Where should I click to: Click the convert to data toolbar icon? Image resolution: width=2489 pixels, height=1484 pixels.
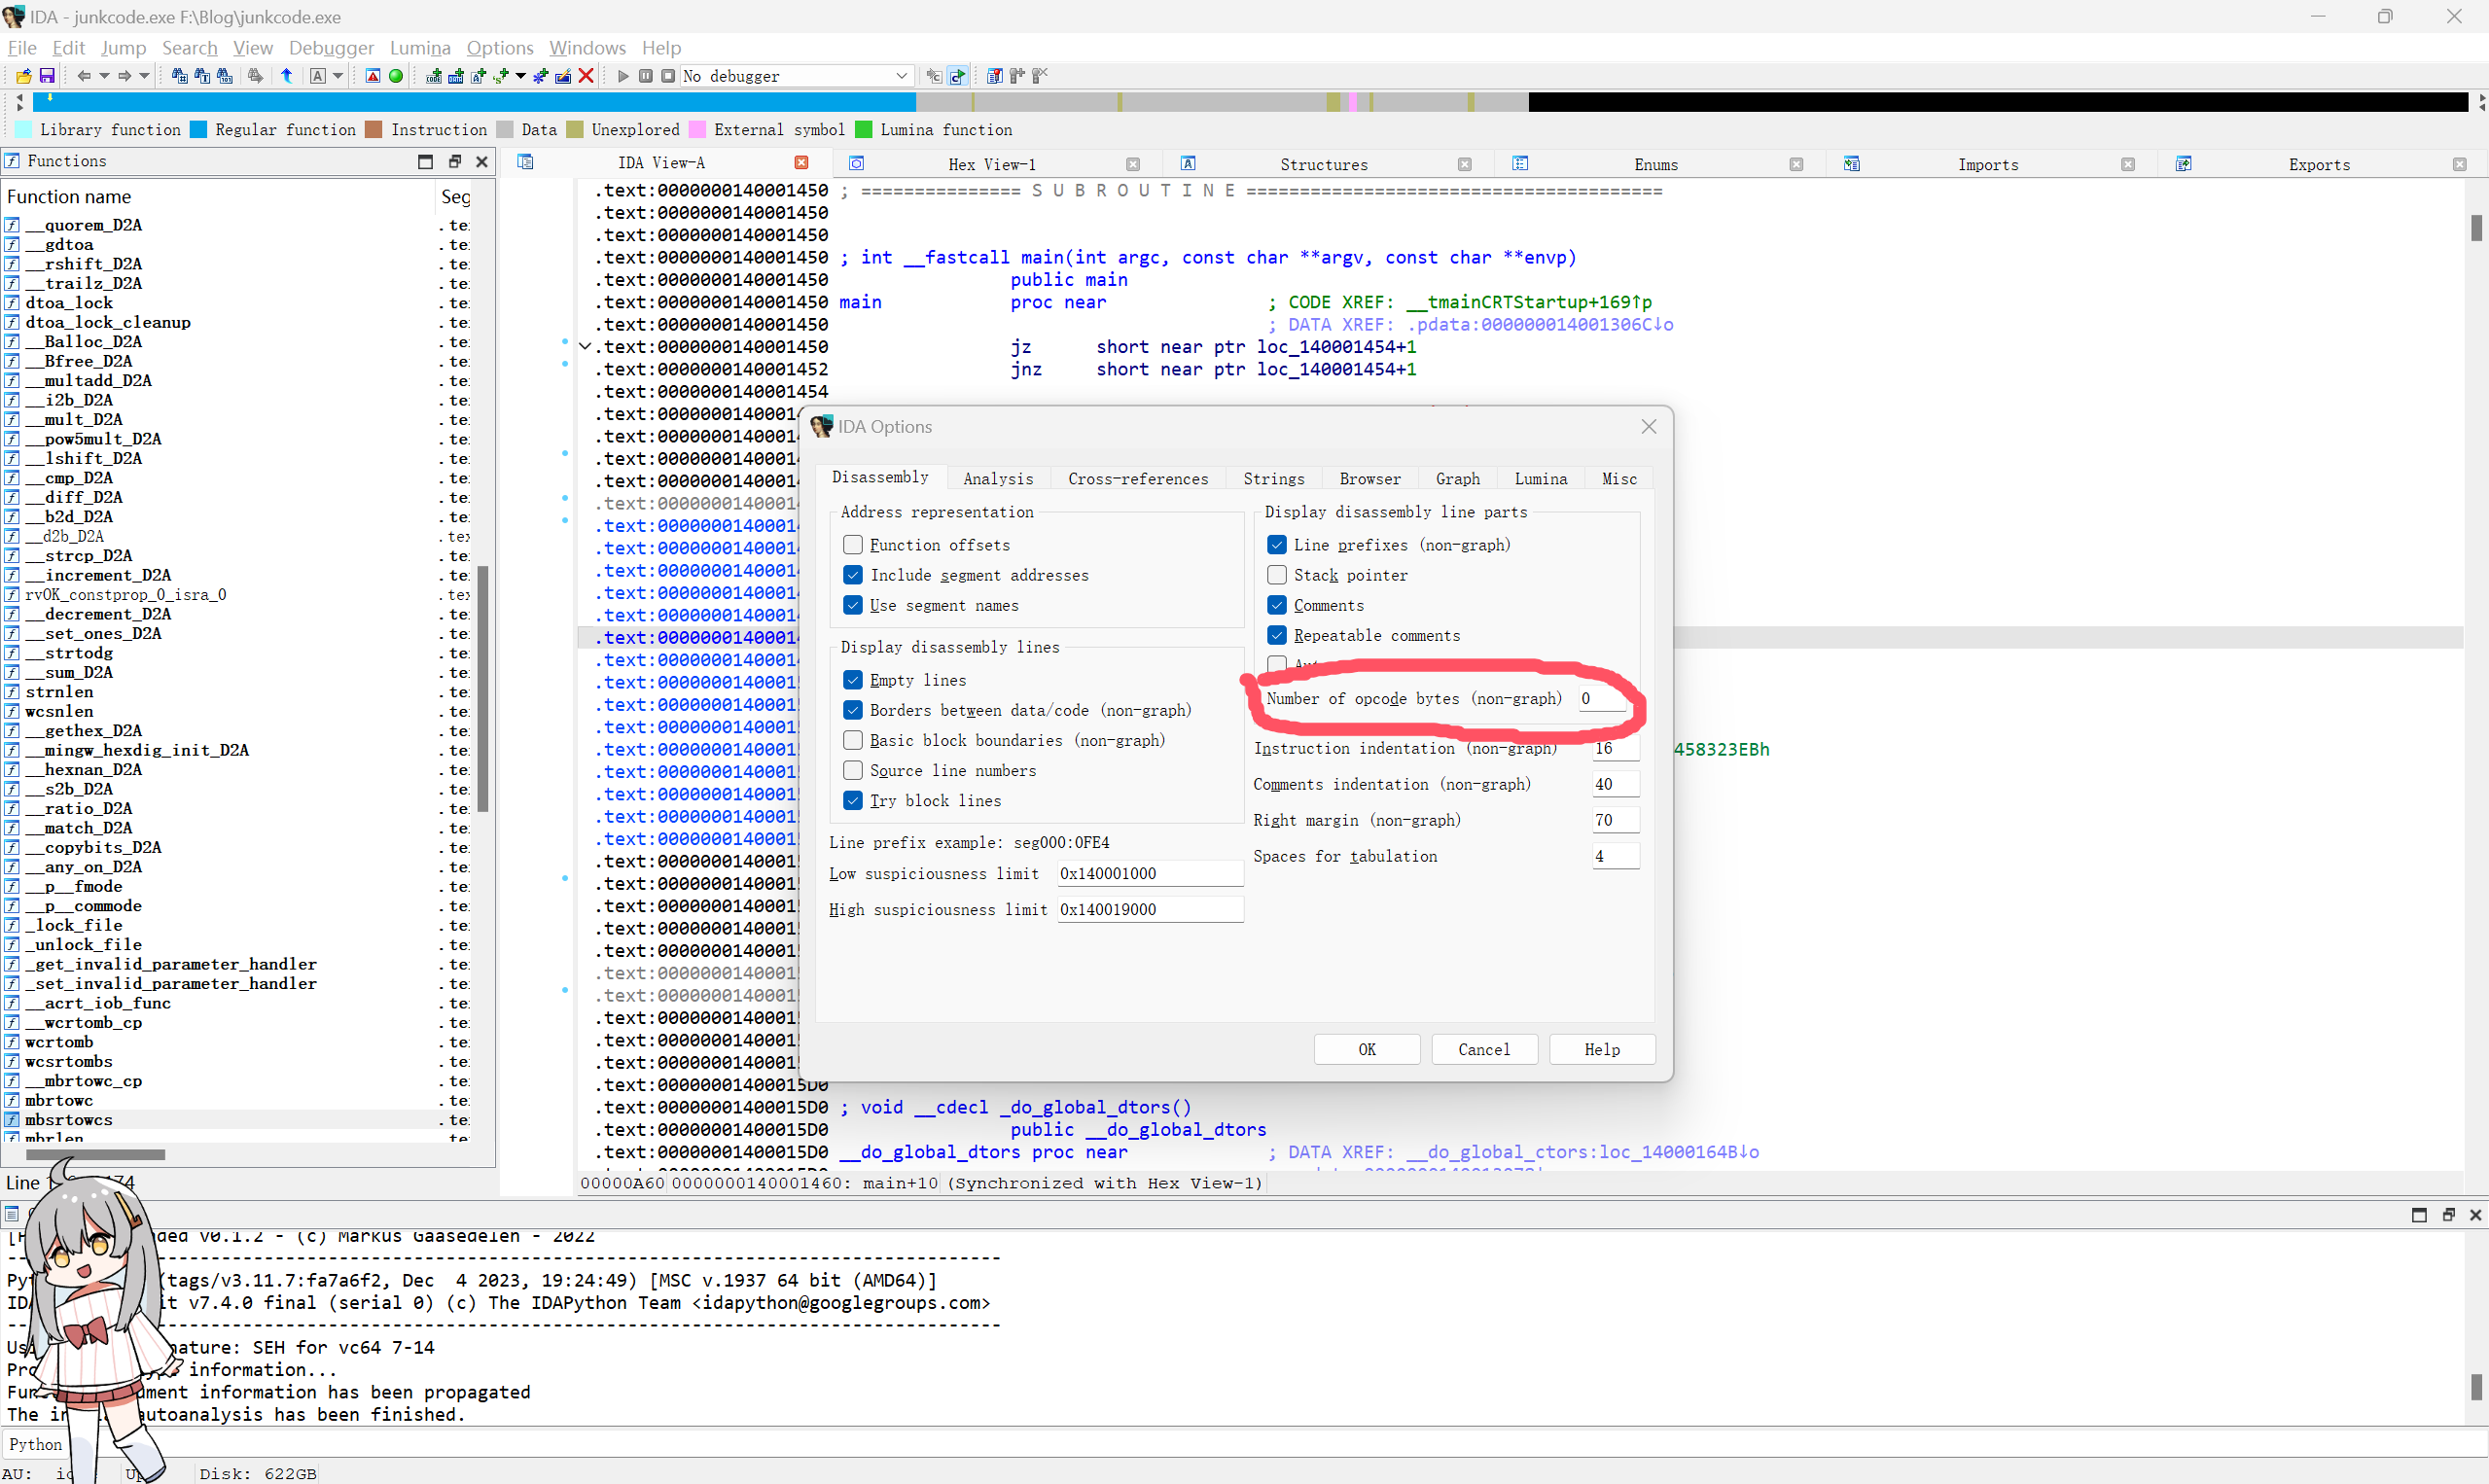[456, 76]
